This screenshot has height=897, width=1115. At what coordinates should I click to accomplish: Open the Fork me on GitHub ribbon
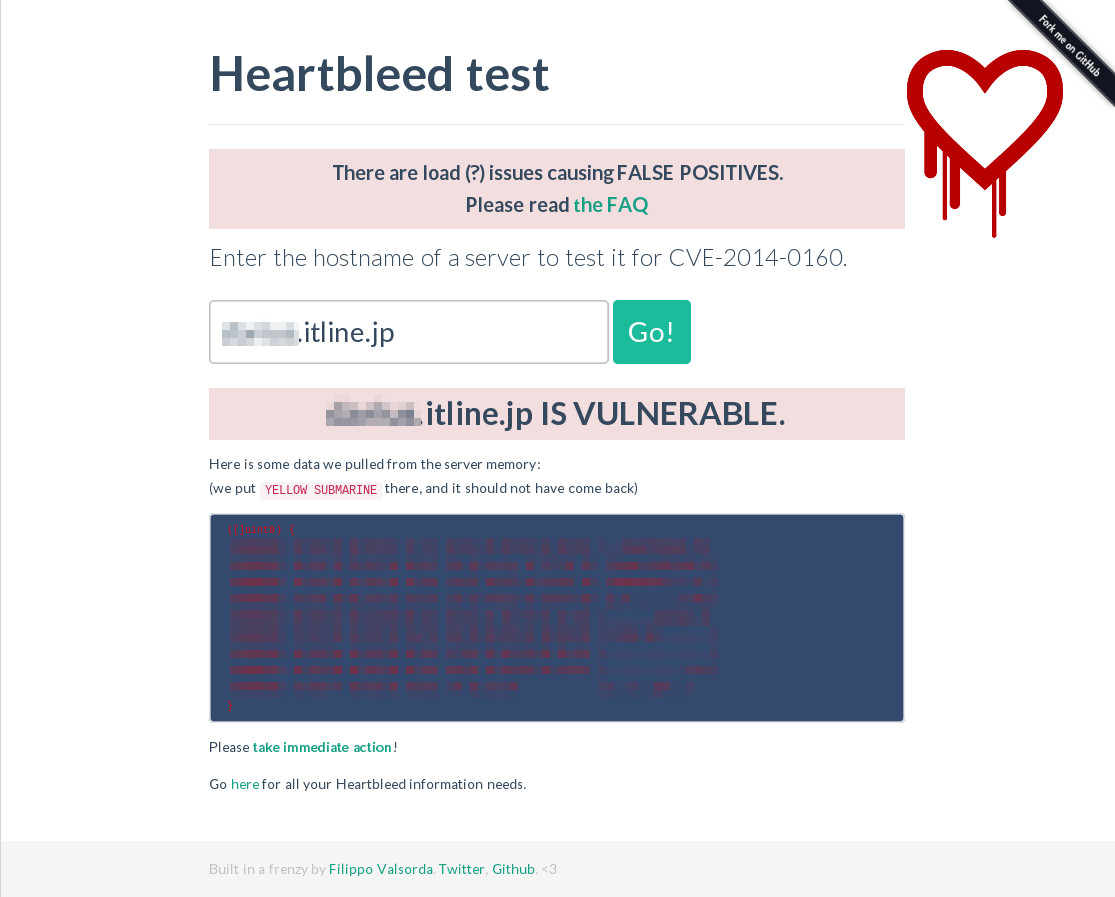pos(1070,47)
